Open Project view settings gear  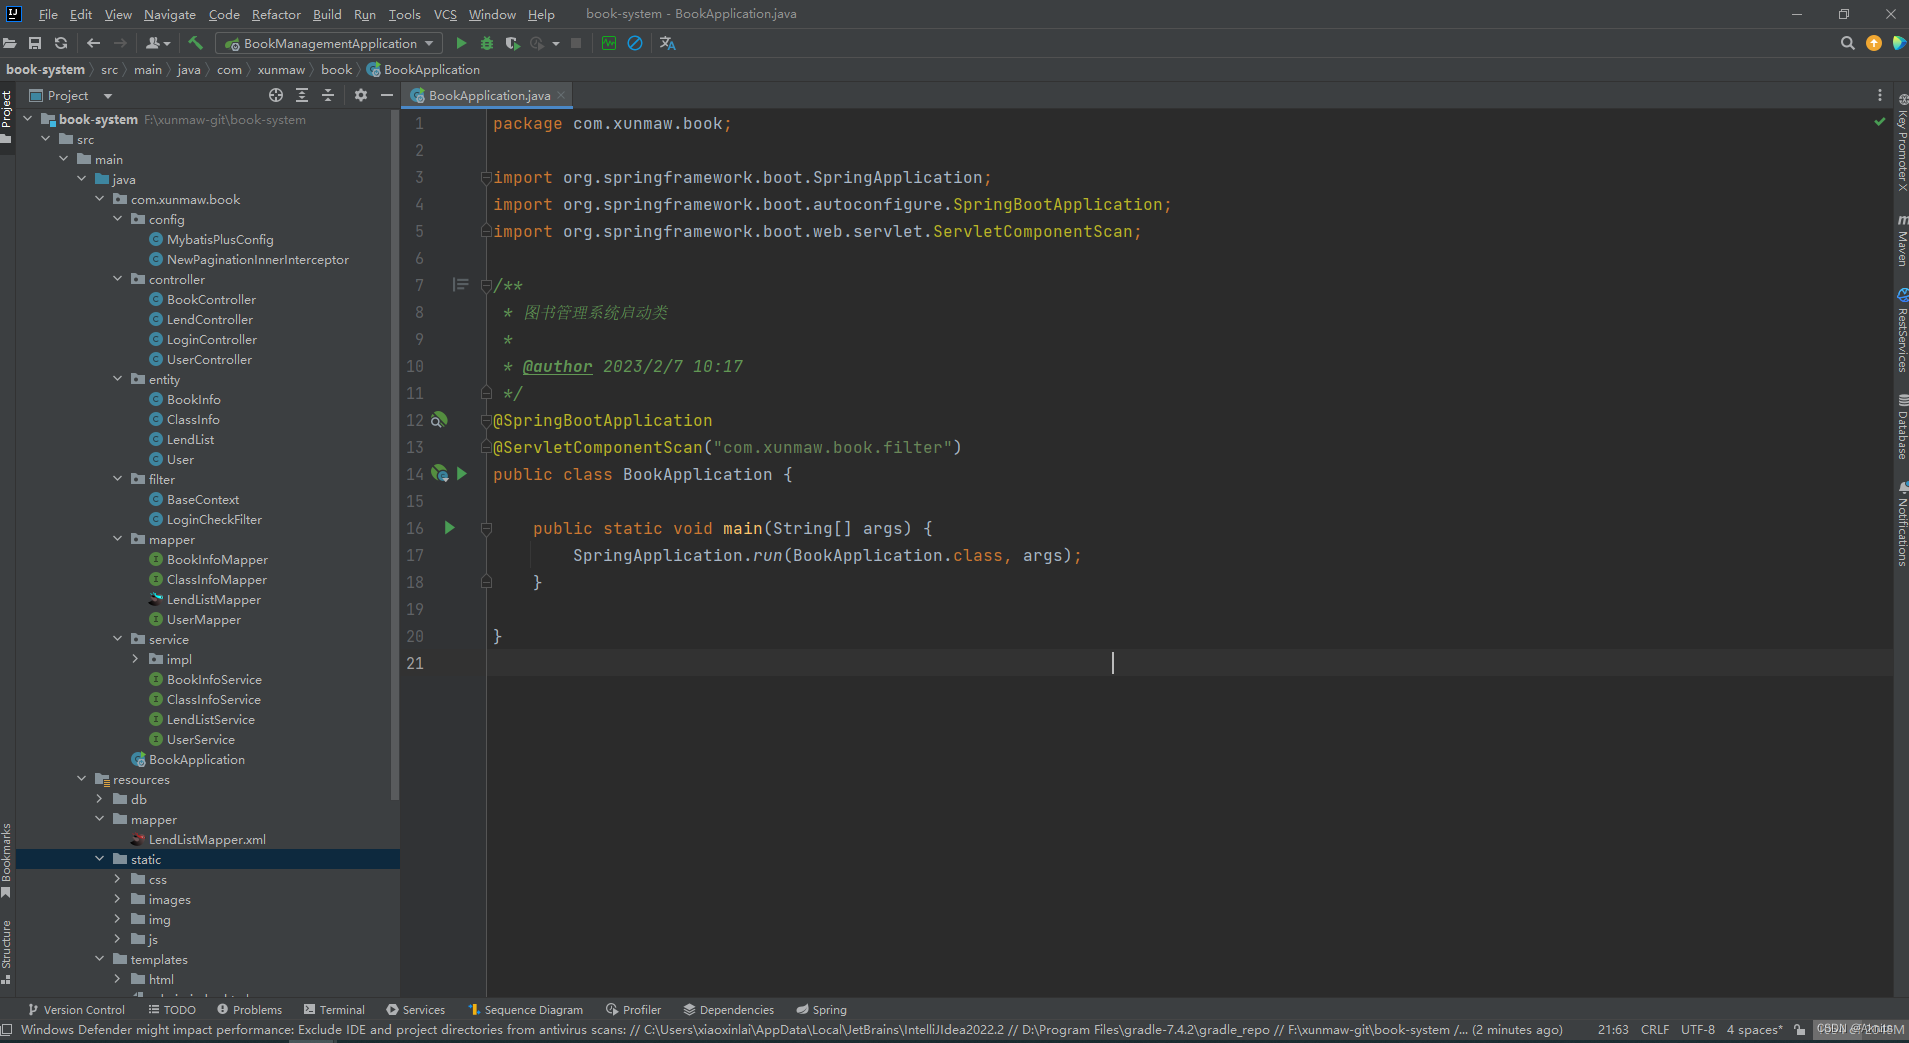pos(360,95)
